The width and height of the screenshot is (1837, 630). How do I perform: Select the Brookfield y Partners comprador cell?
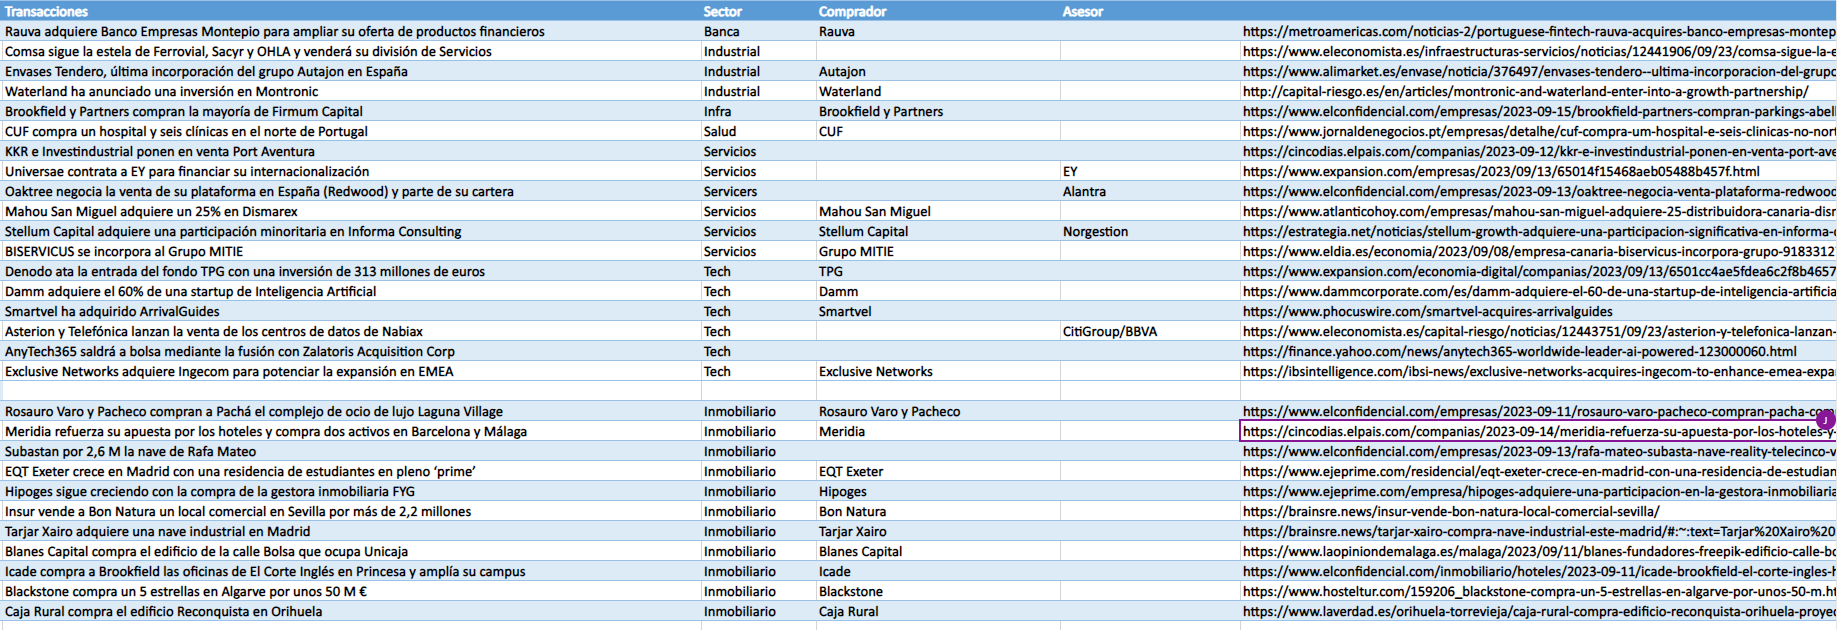coord(938,111)
